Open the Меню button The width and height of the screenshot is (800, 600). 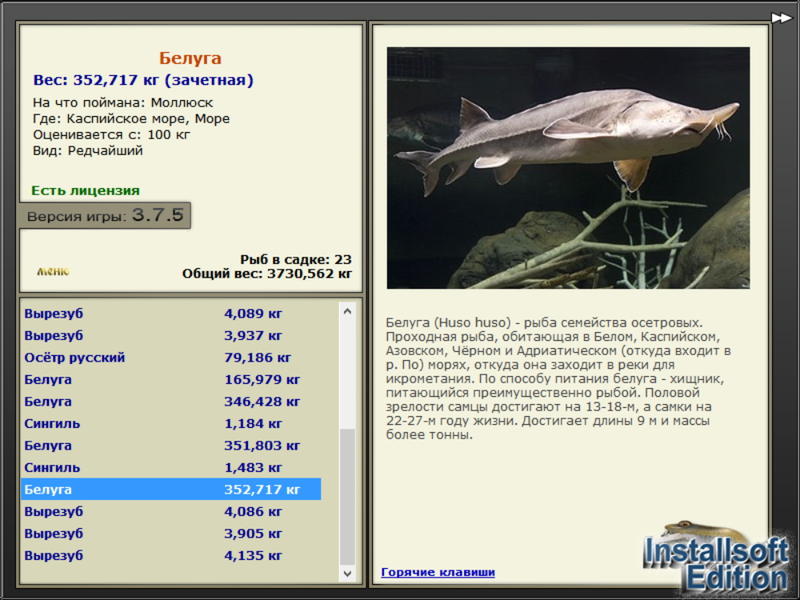pos(53,271)
